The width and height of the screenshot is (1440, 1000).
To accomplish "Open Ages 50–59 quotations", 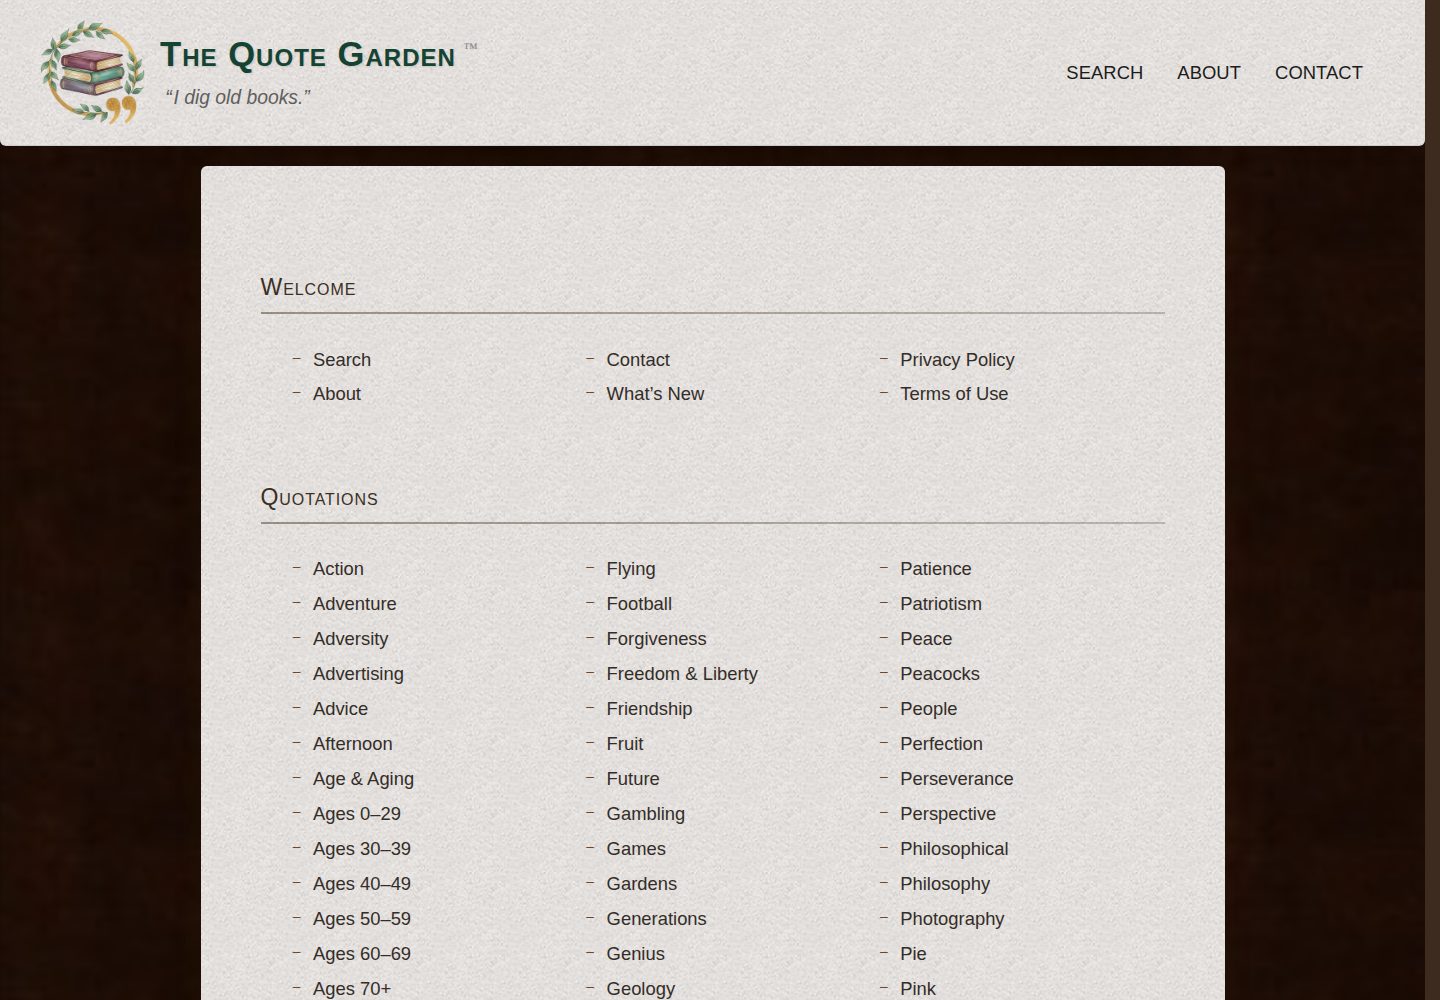I will pyautogui.click(x=362, y=919).
